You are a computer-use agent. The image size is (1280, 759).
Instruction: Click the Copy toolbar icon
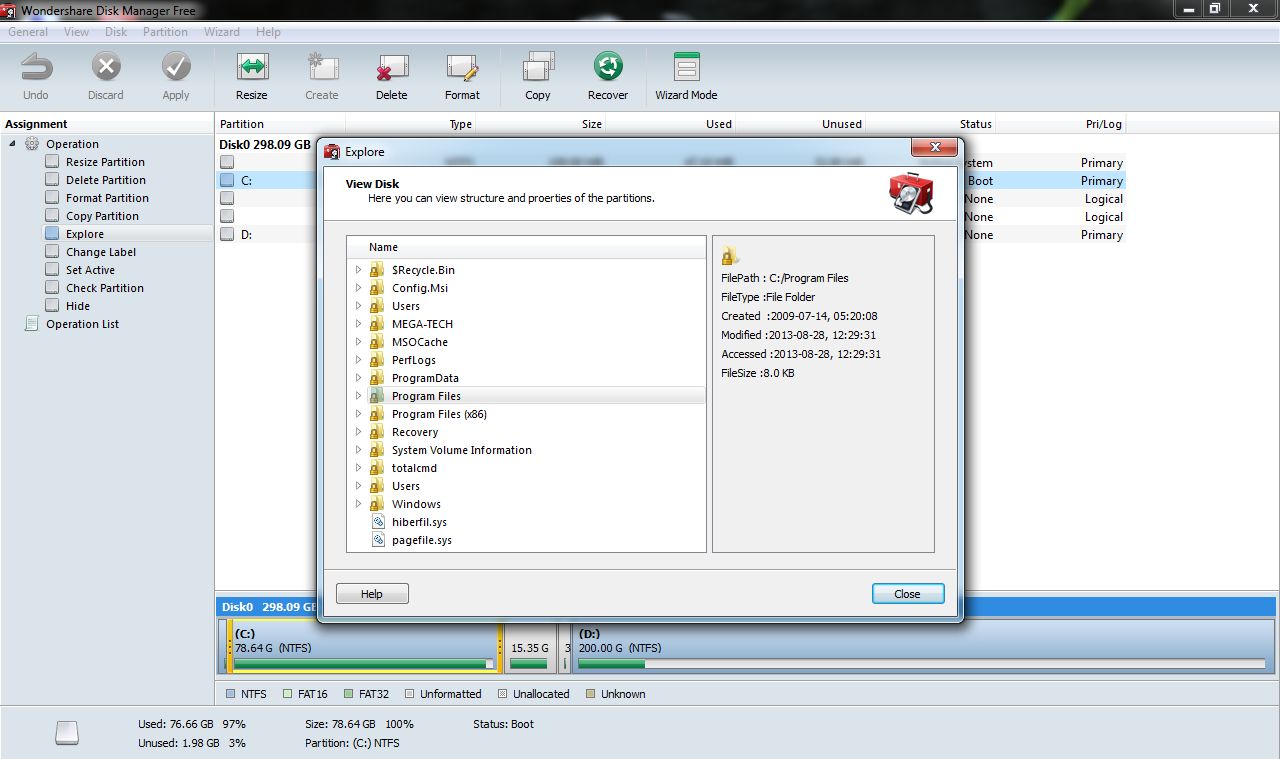coord(538,68)
